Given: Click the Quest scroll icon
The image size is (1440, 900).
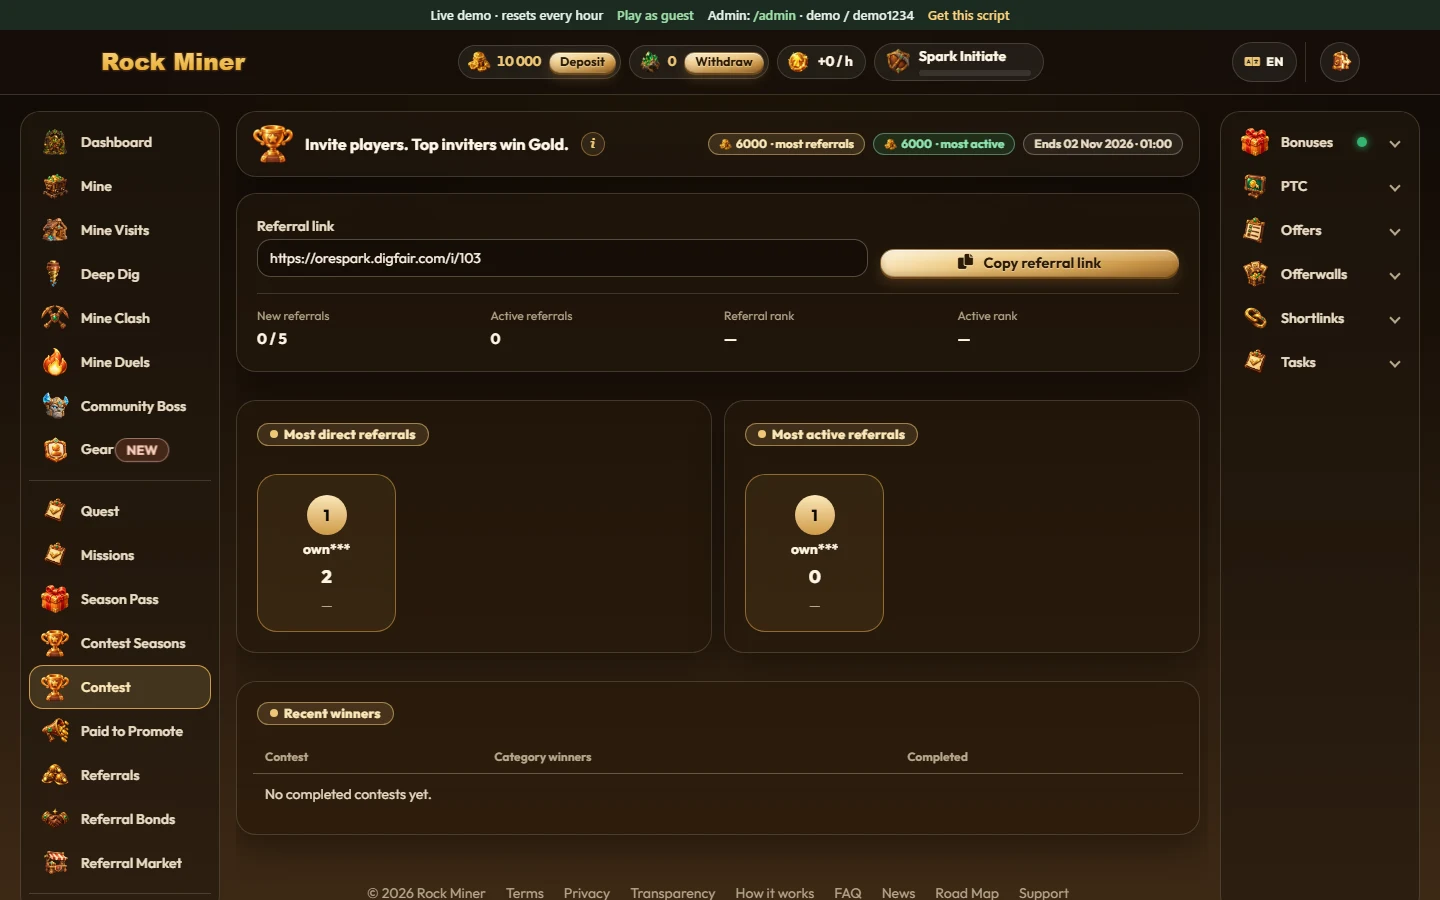Looking at the screenshot, I should point(55,511).
